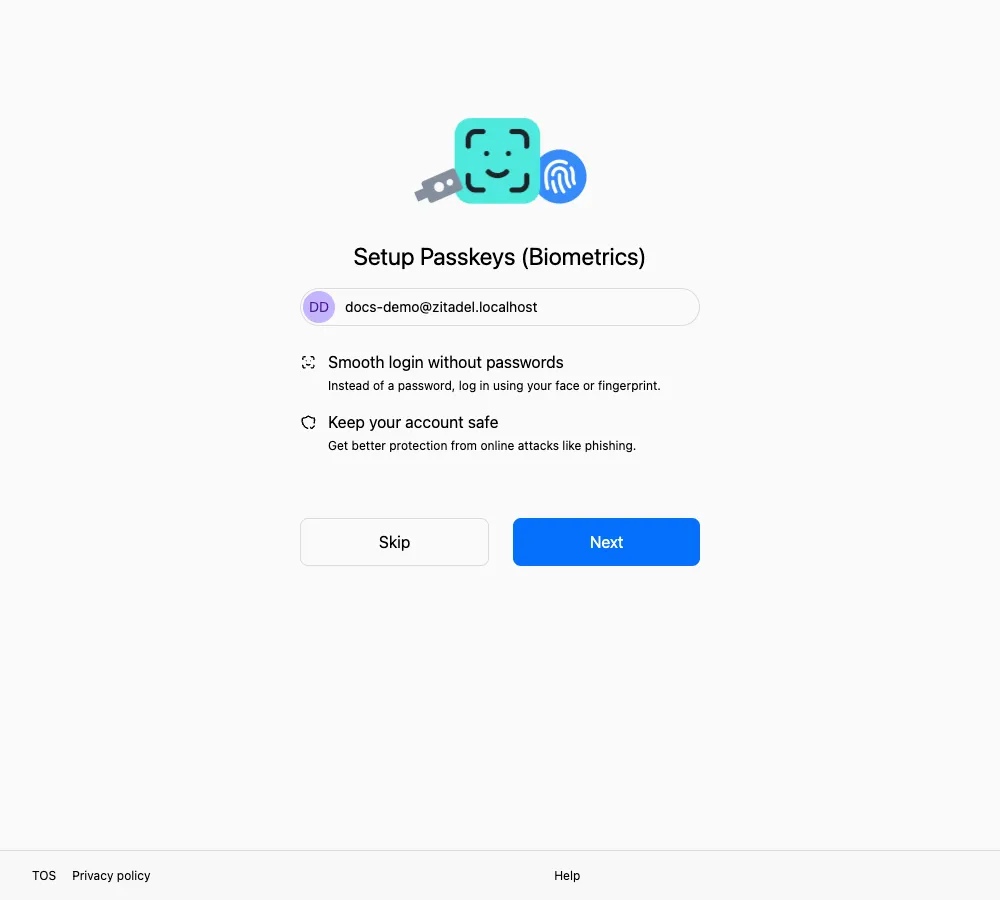
Task: Open the TOS link
Action: coord(44,875)
